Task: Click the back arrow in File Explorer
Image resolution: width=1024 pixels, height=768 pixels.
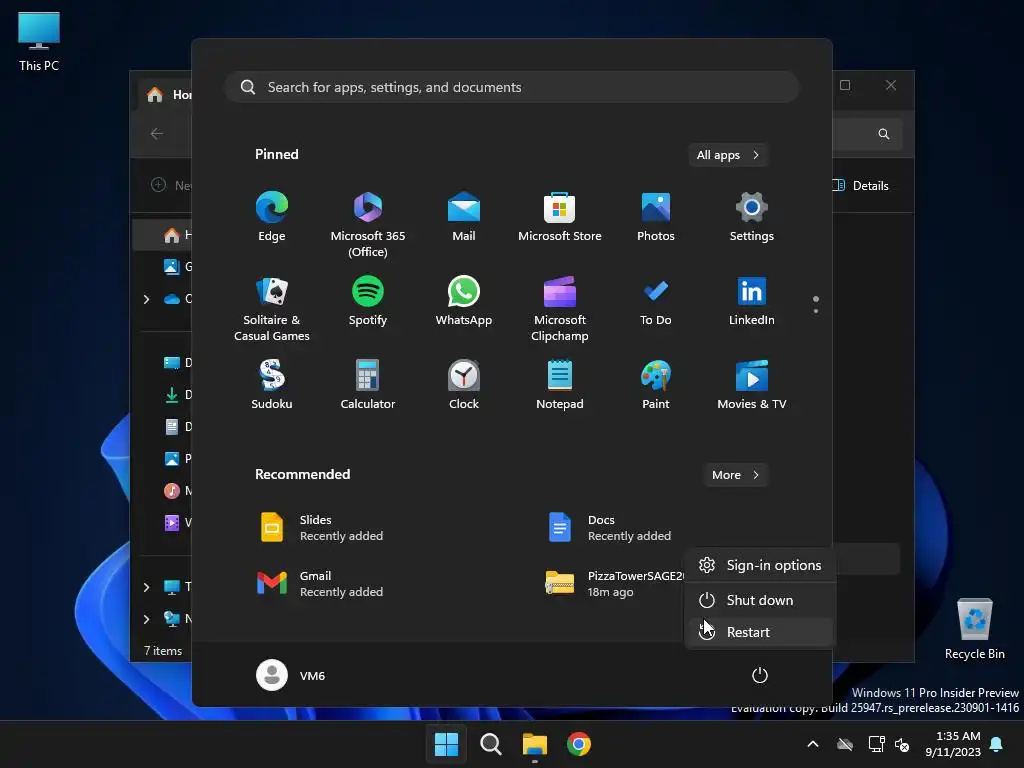Action: (x=157, y=134)
